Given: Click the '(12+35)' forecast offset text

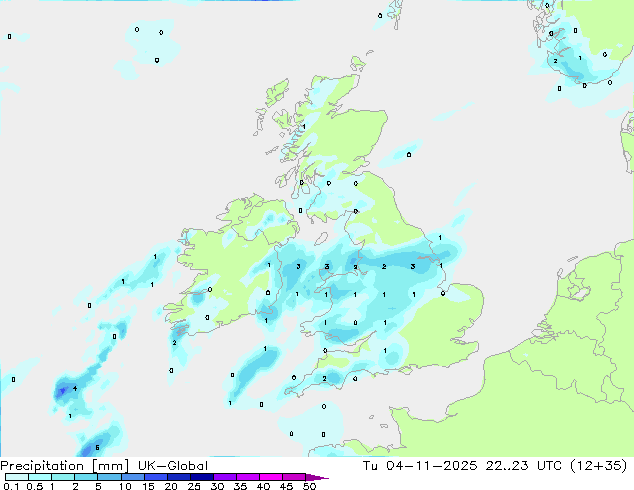Looking at the screenshot, I should click(598, 466).
